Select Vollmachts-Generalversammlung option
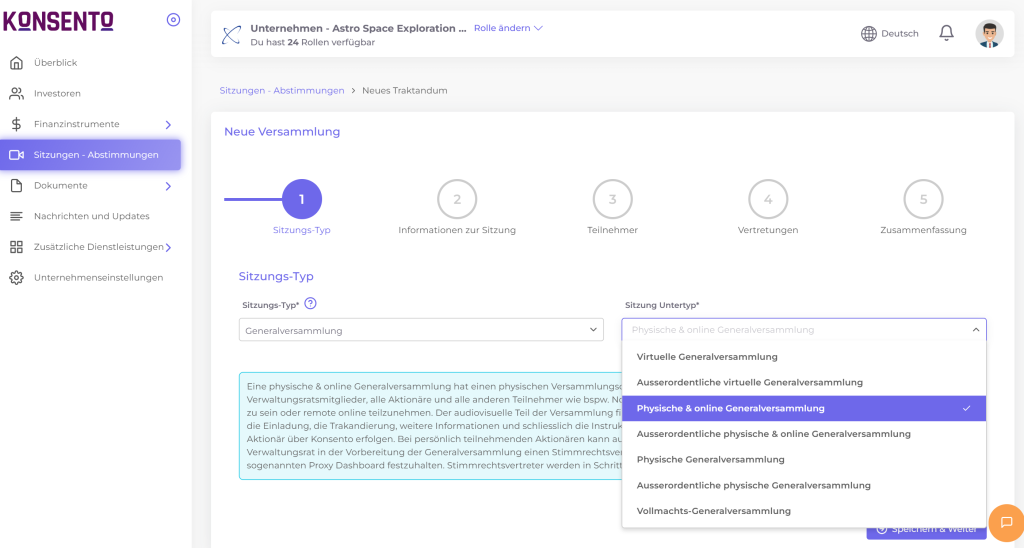Screen dimensions: 1024x548 point(803,511)
